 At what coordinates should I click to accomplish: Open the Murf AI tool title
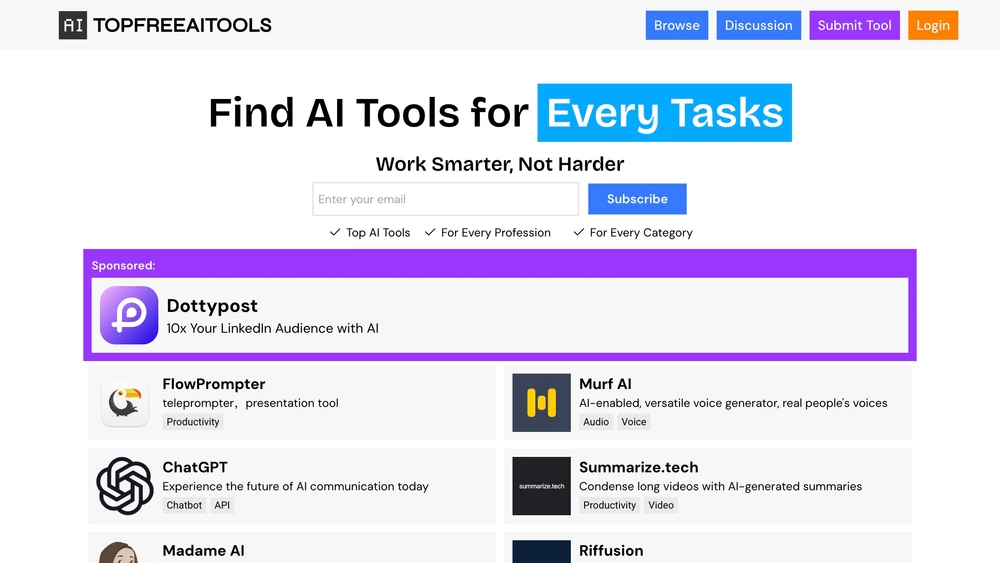coord(605,384)
